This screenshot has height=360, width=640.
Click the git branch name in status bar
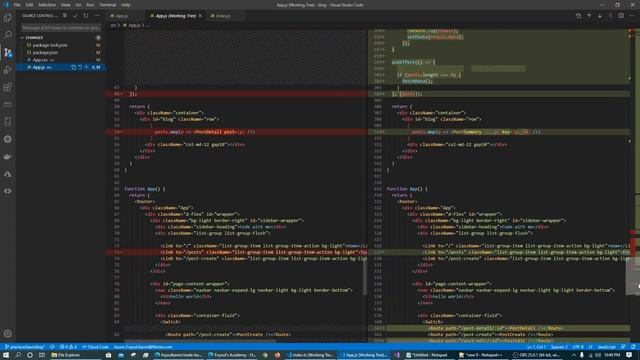point(24,347)
